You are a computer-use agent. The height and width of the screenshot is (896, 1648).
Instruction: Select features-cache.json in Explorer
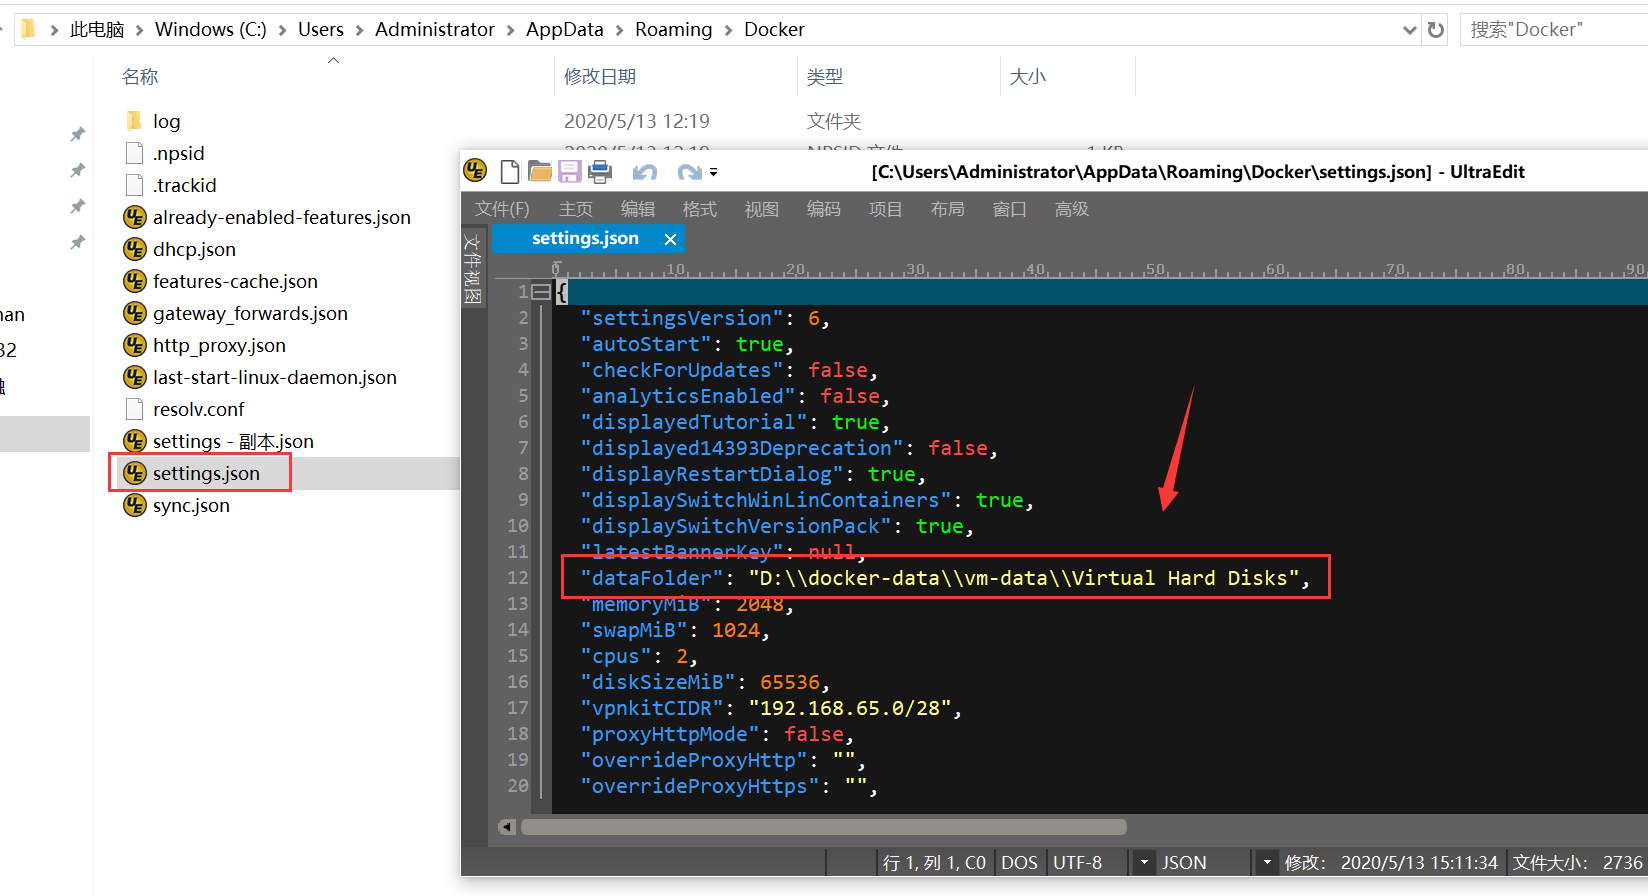pos(235,281)
